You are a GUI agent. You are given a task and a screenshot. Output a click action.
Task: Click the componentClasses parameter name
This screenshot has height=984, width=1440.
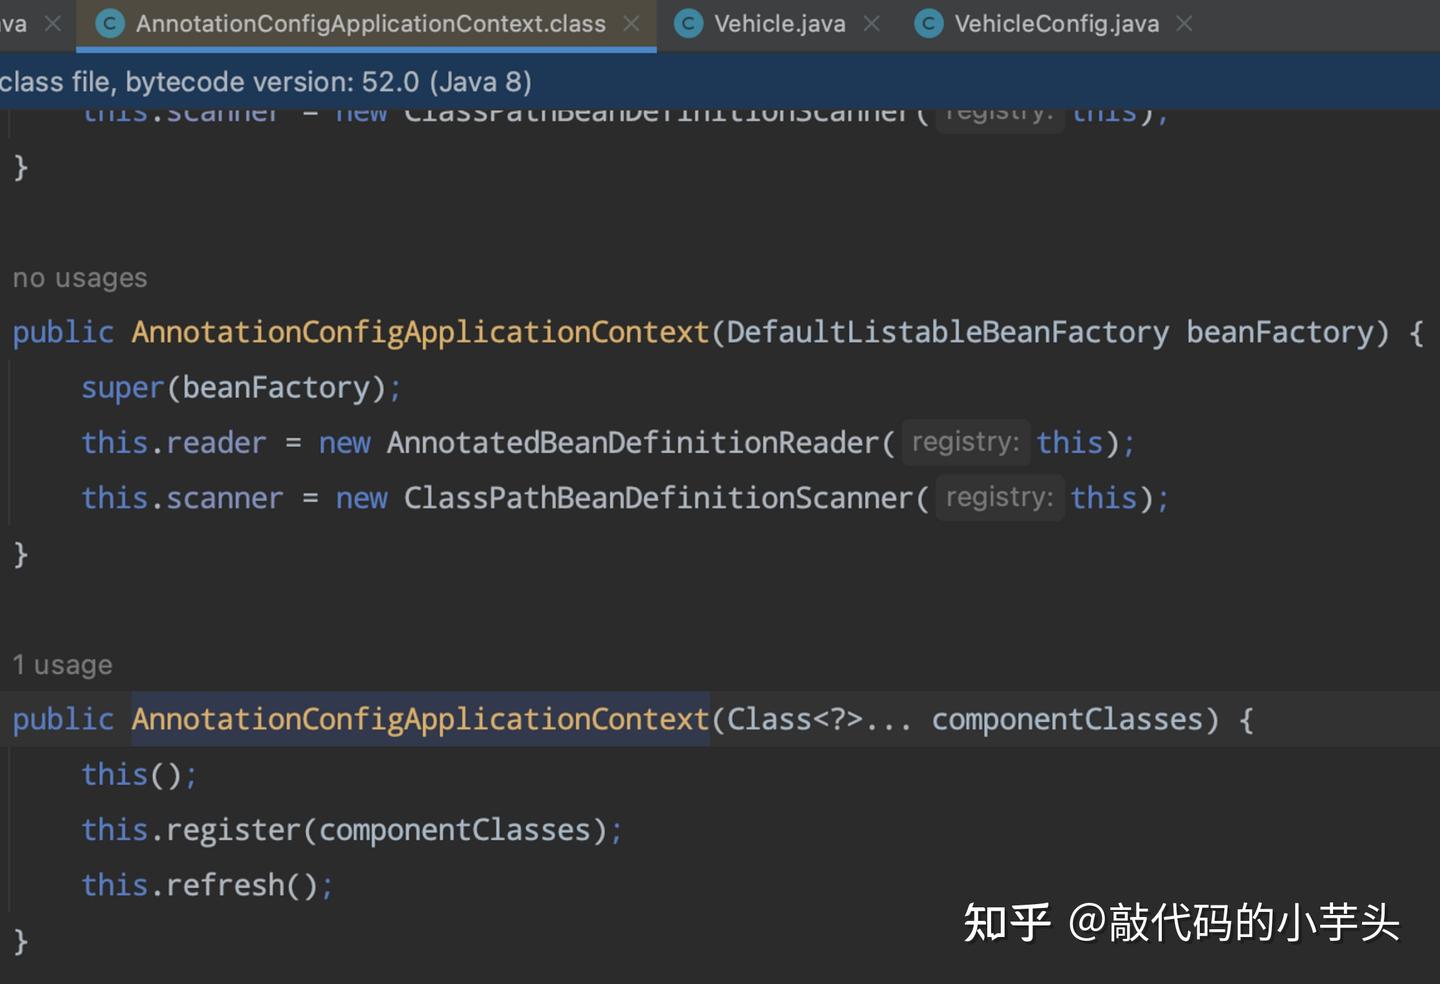pyautogui.click(x=1068, y=718)
